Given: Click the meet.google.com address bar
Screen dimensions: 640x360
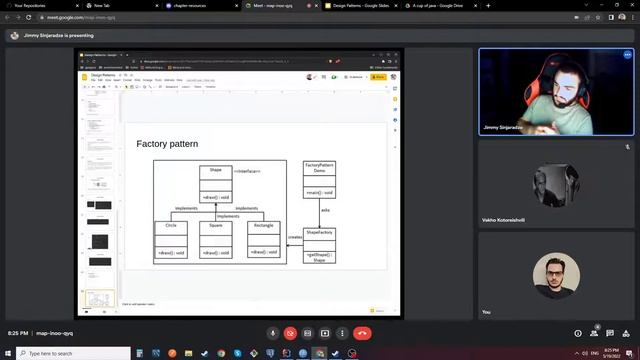Looking at the screenshot, I should coord(321,18).
